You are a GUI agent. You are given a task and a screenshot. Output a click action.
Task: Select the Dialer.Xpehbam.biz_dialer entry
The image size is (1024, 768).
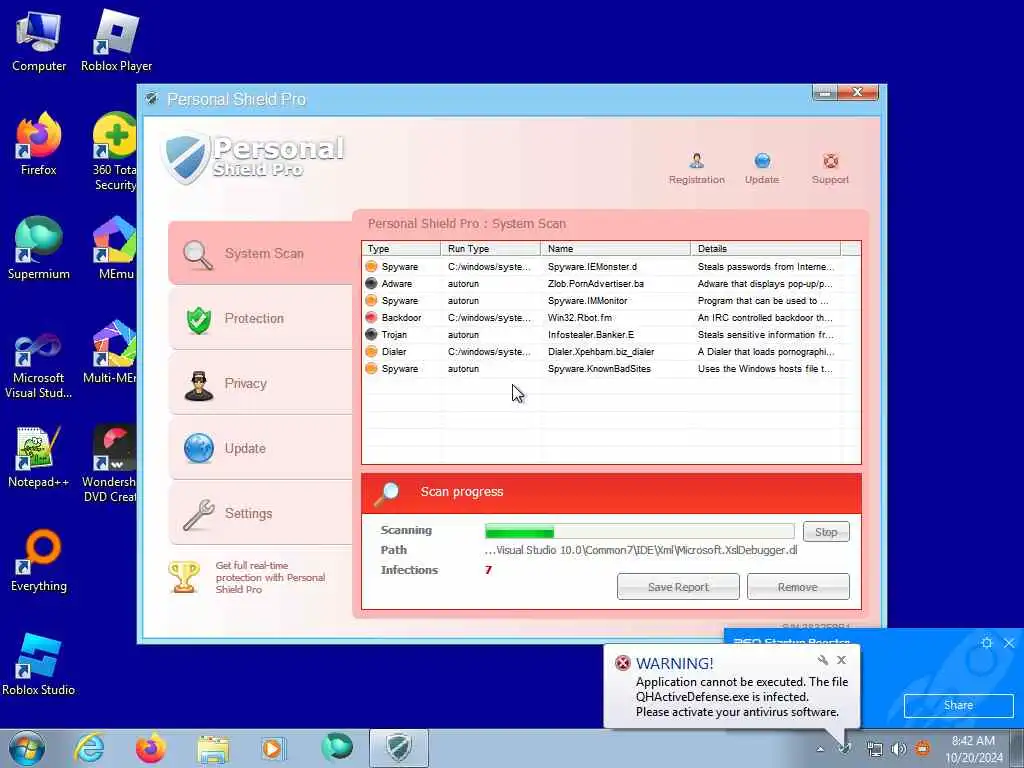(611, 351)
